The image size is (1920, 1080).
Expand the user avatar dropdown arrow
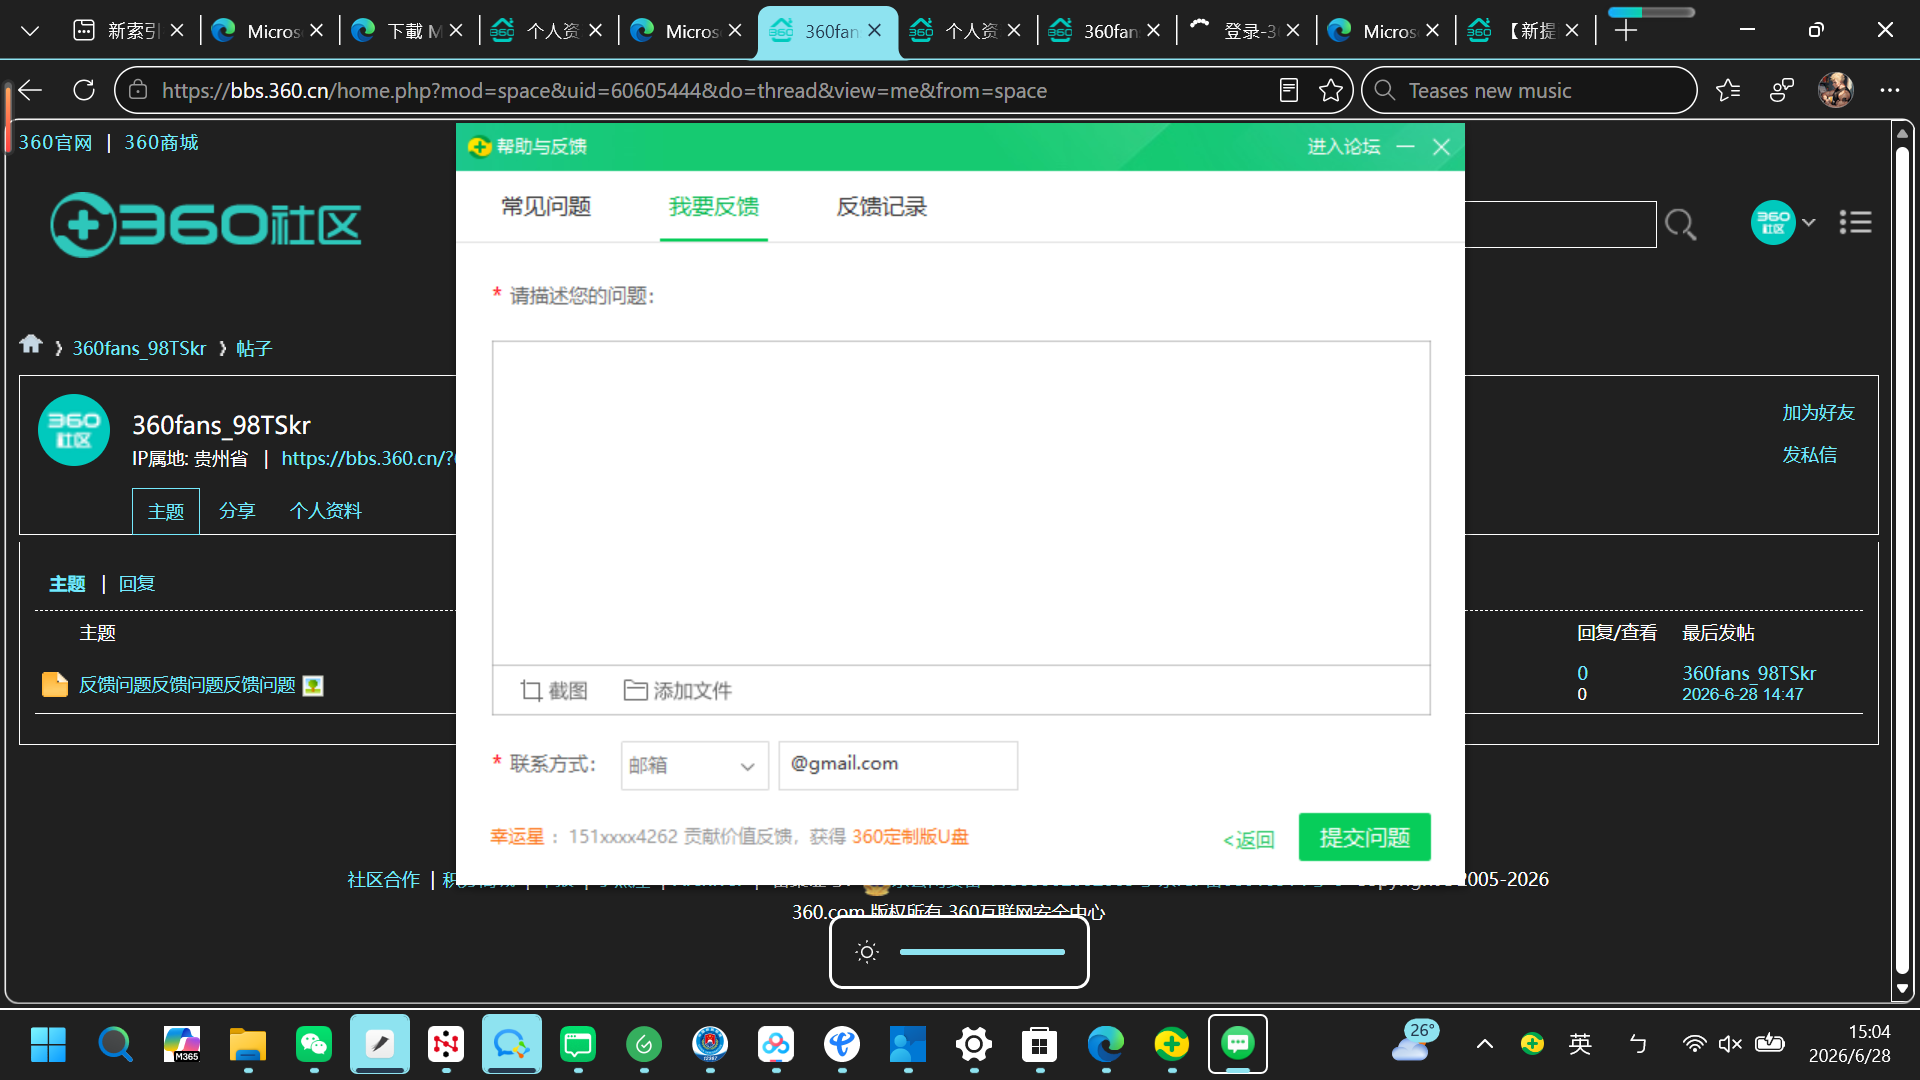tap(1809, 223)
